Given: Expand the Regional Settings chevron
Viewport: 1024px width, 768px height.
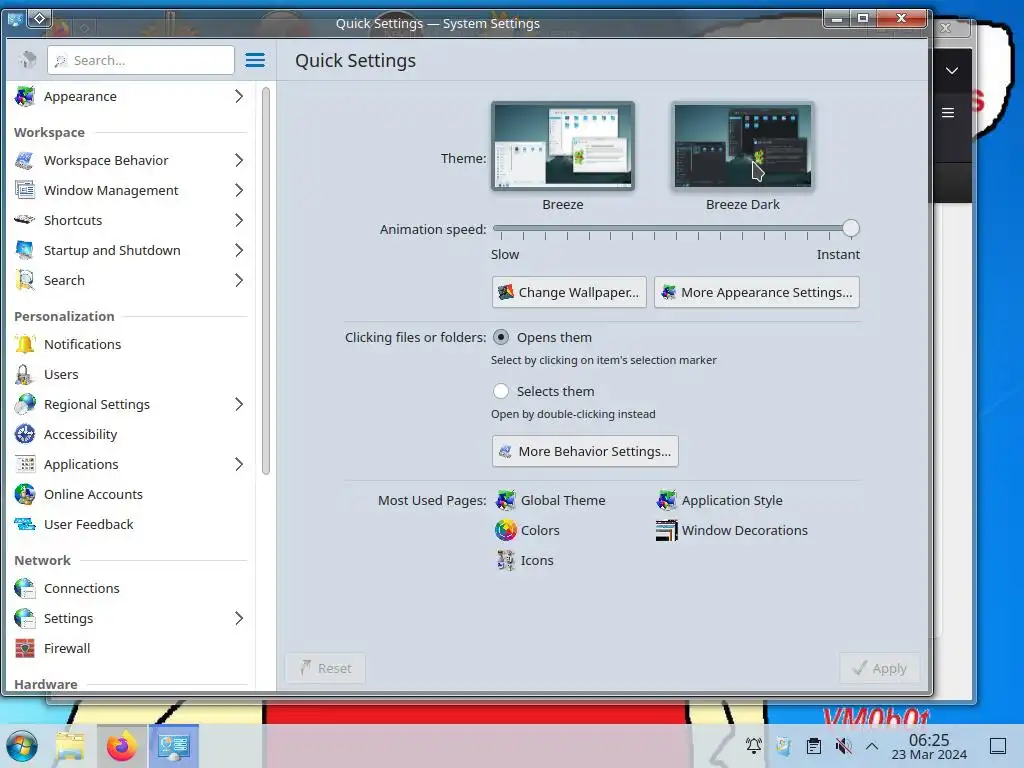Looking at the screenshot, I should point(239,404).
